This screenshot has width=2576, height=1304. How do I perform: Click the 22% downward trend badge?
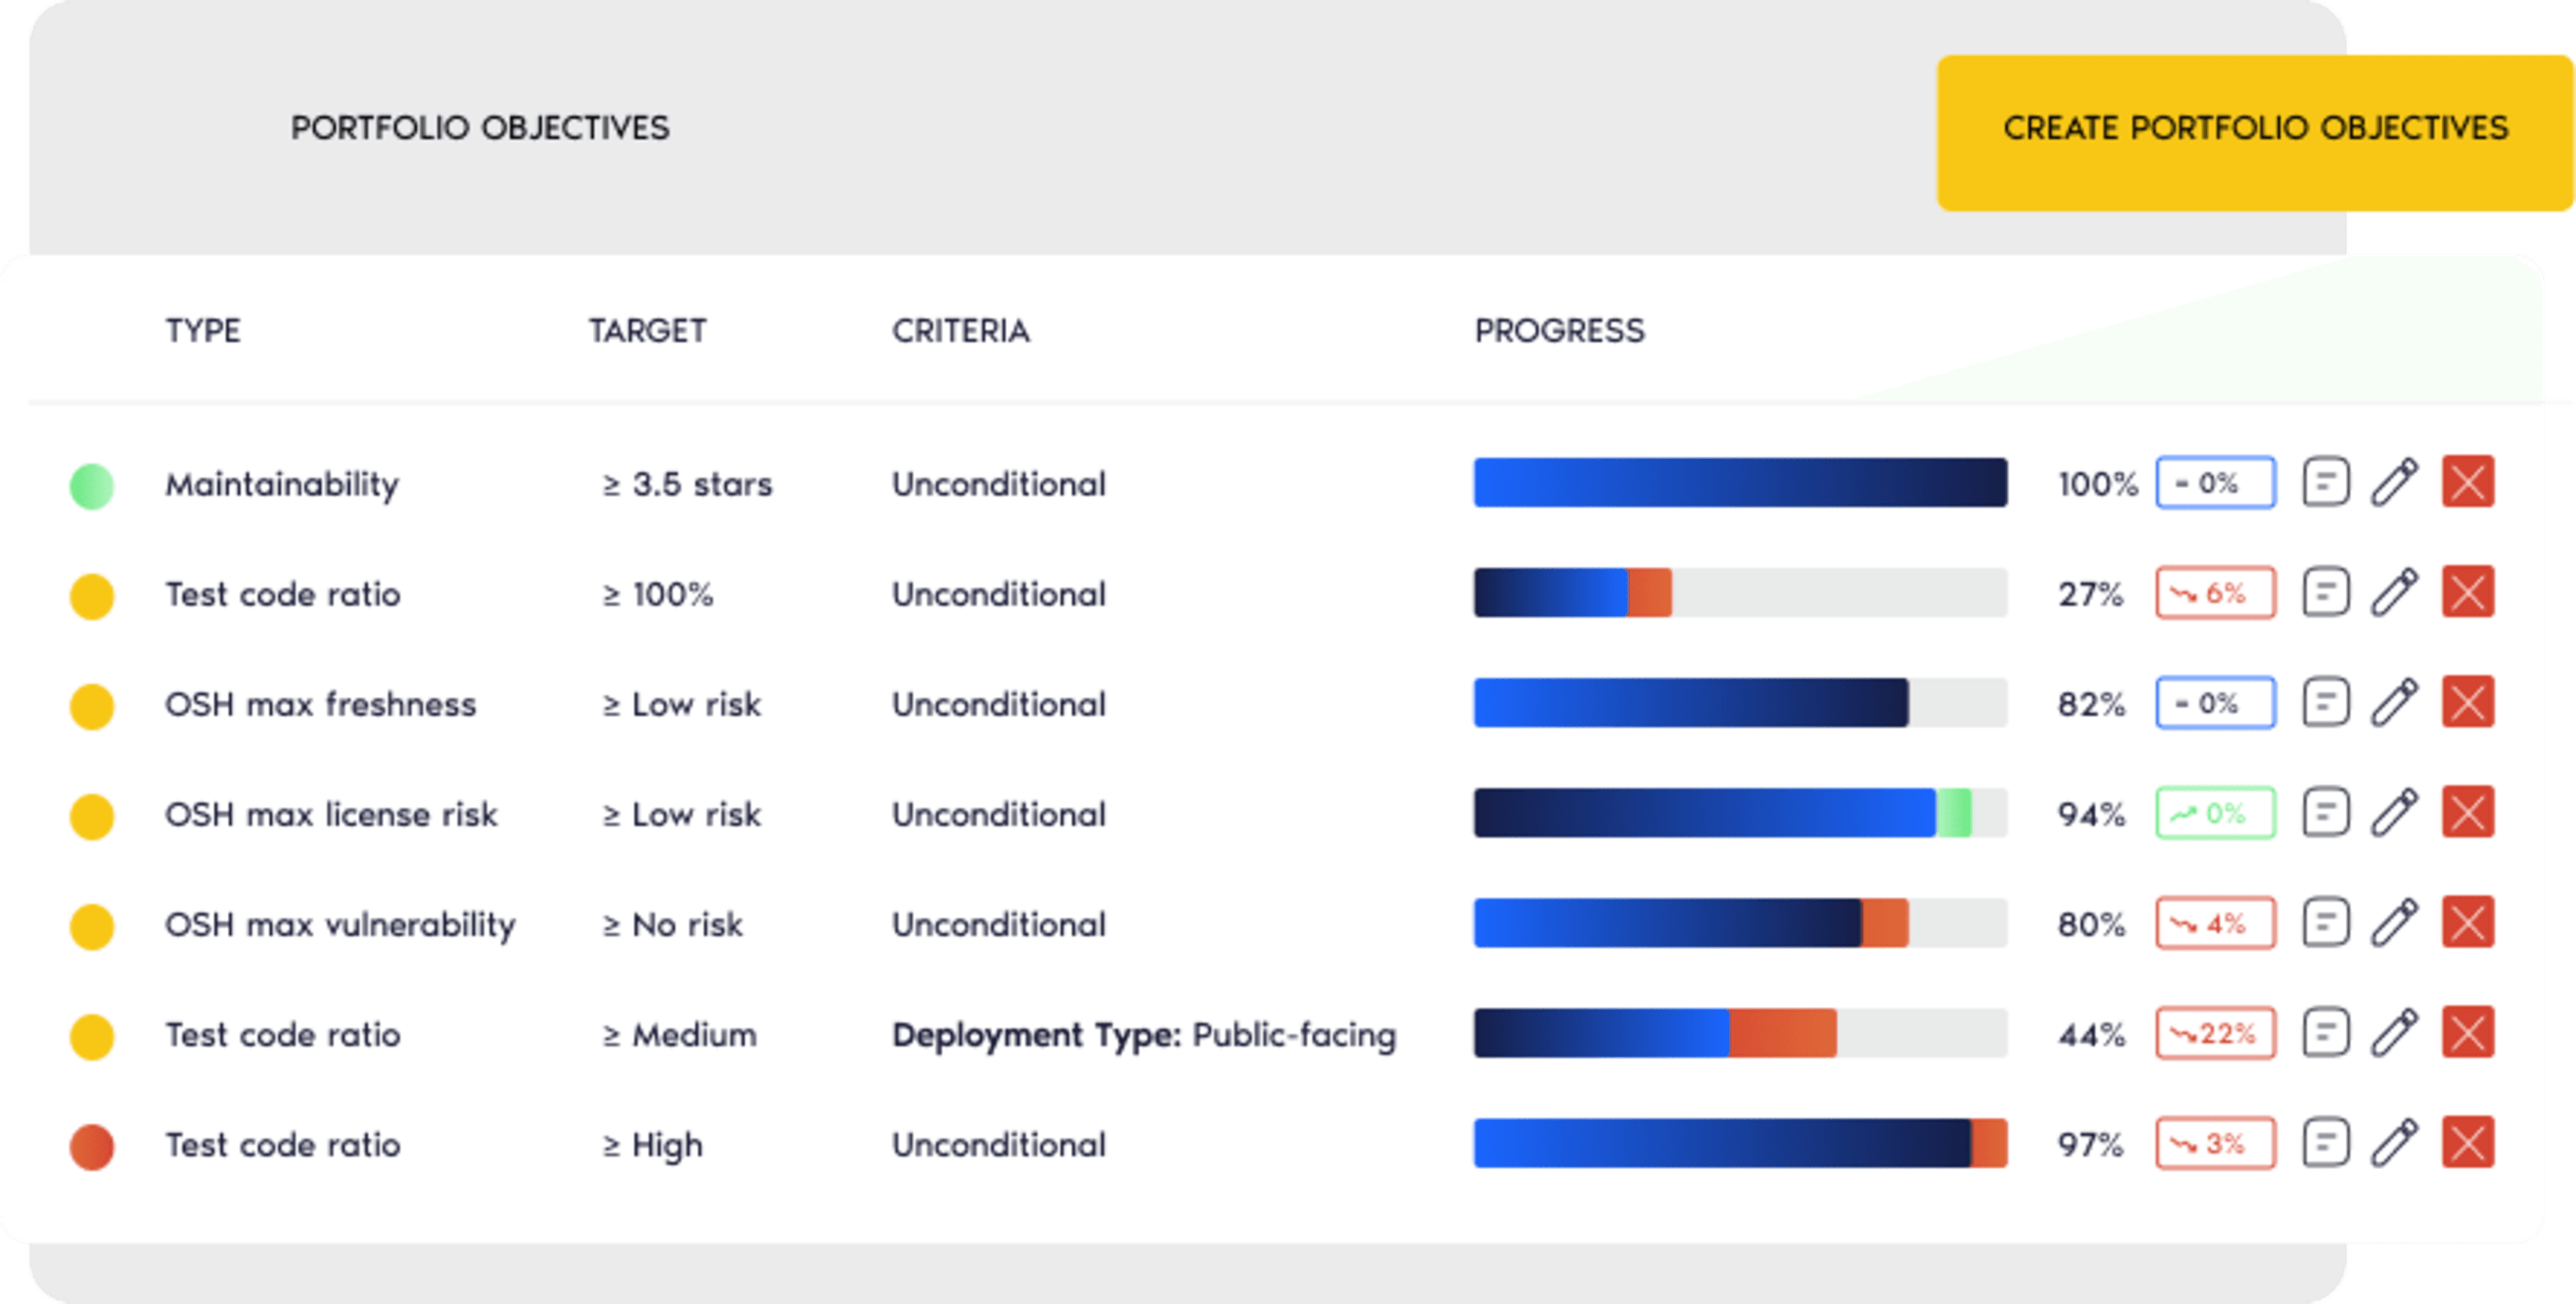(x=2215, y=1033)
